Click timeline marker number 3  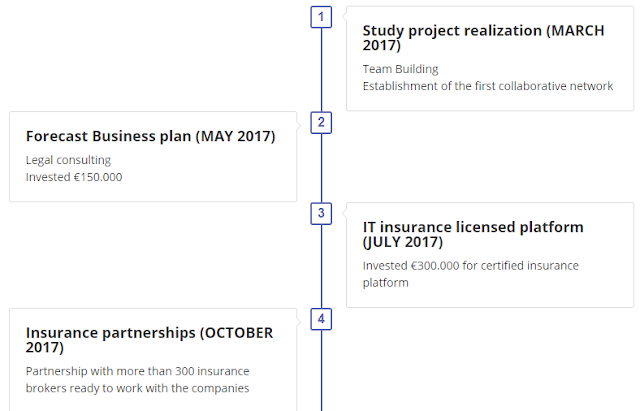[321, 213]
